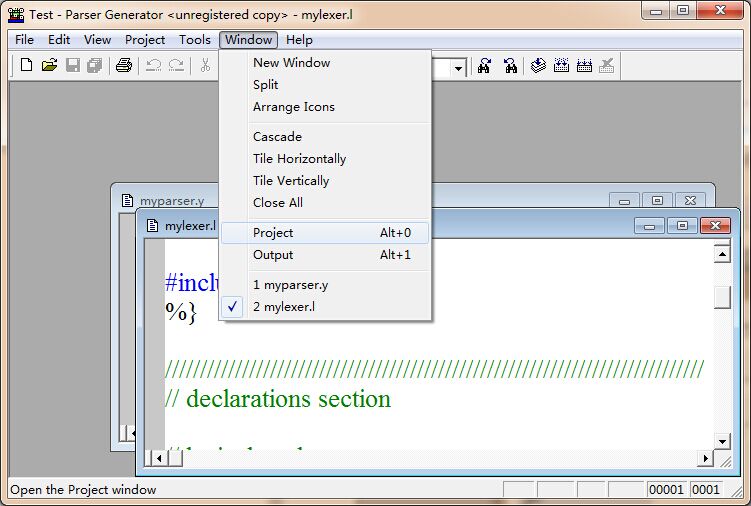Select Arrange Icons menu entry
The width and height of the screenshot is (751, 506).
[x=325, y=107]
